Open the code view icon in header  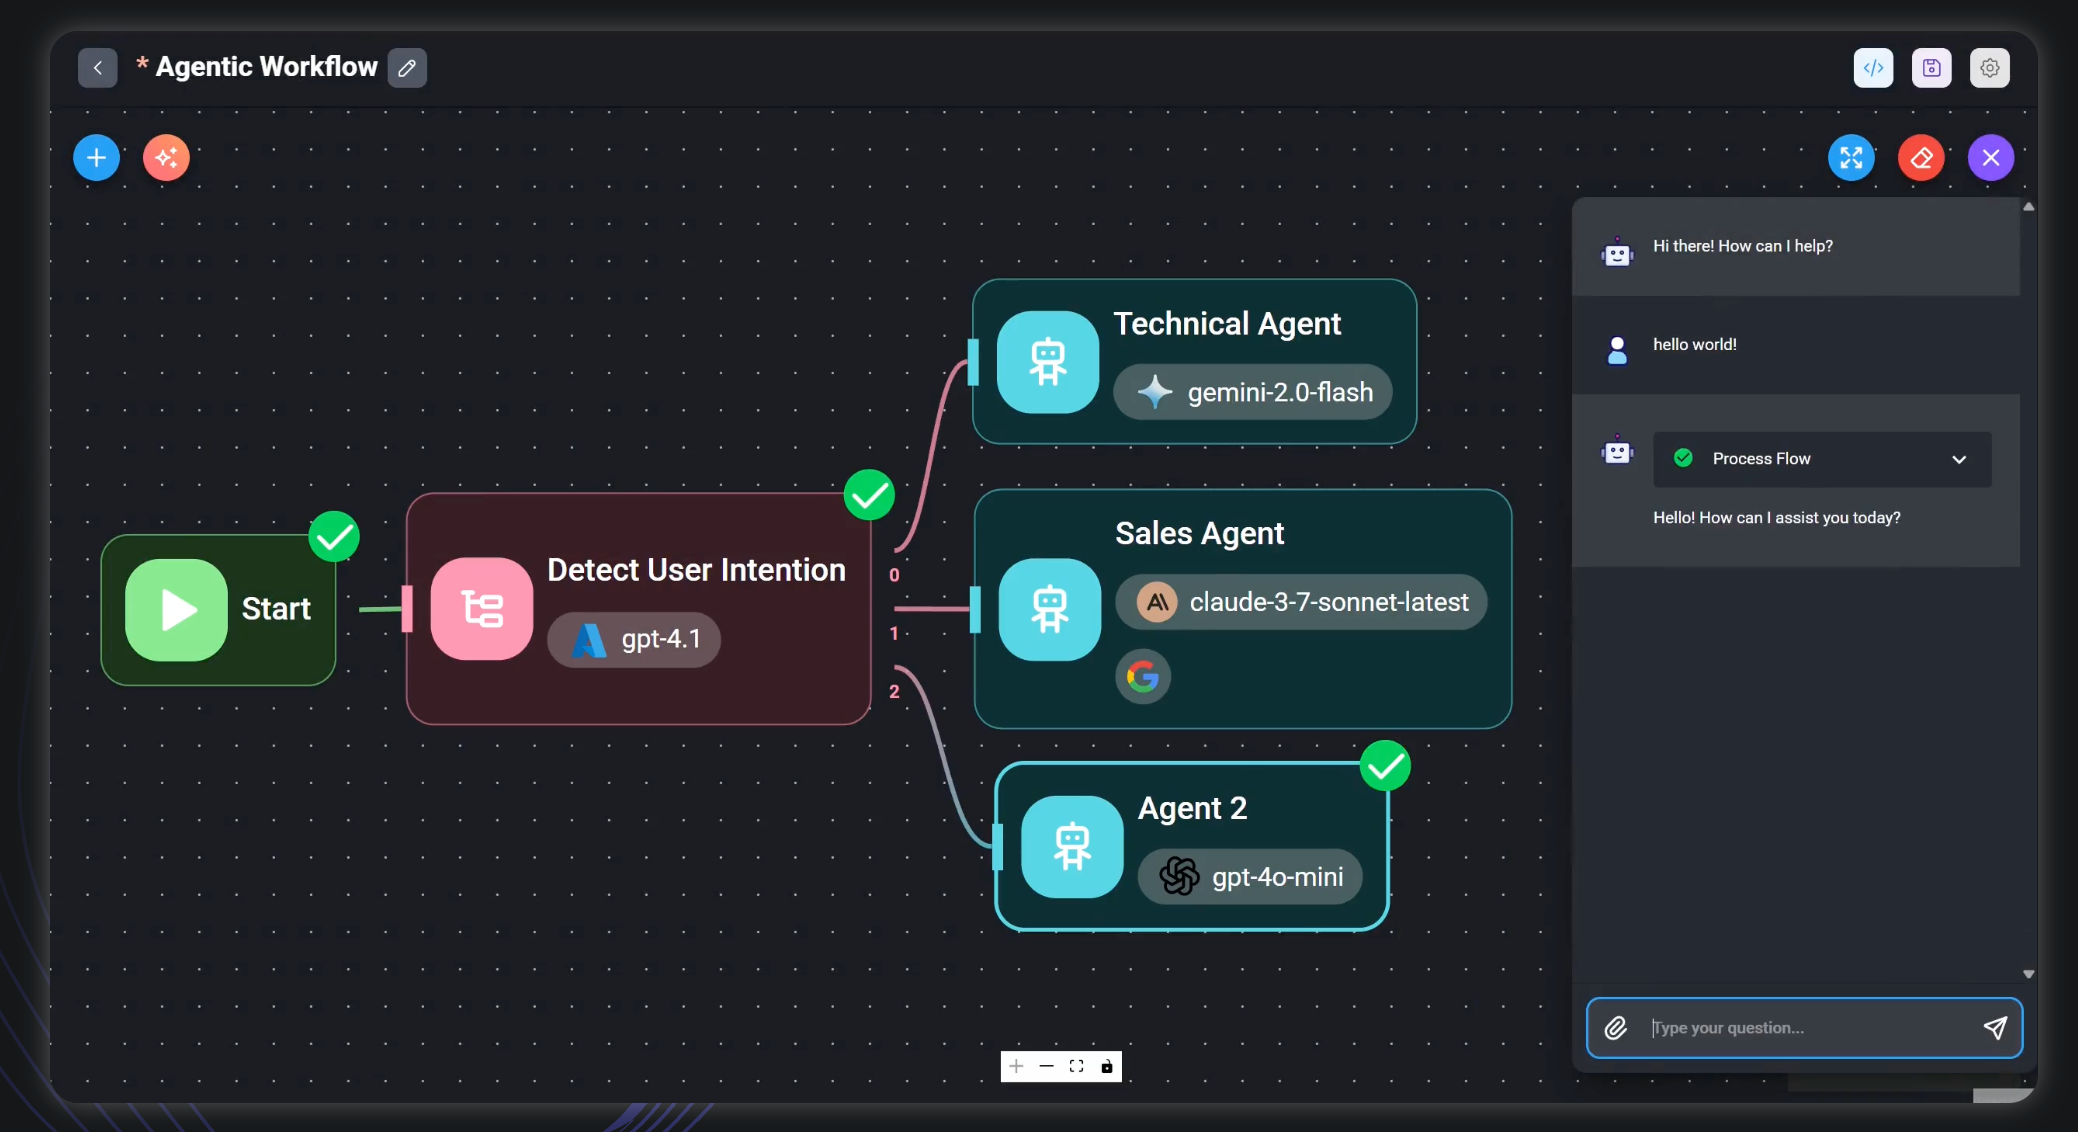(1873, 68)
